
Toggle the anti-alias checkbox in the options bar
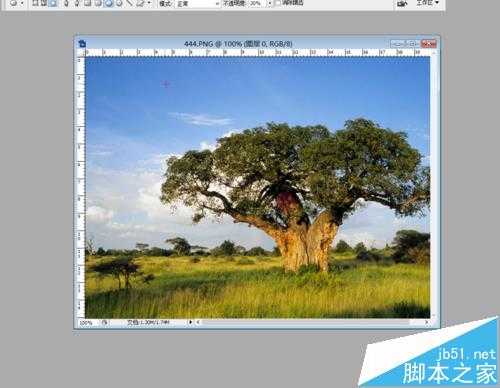tap(277, 3)
